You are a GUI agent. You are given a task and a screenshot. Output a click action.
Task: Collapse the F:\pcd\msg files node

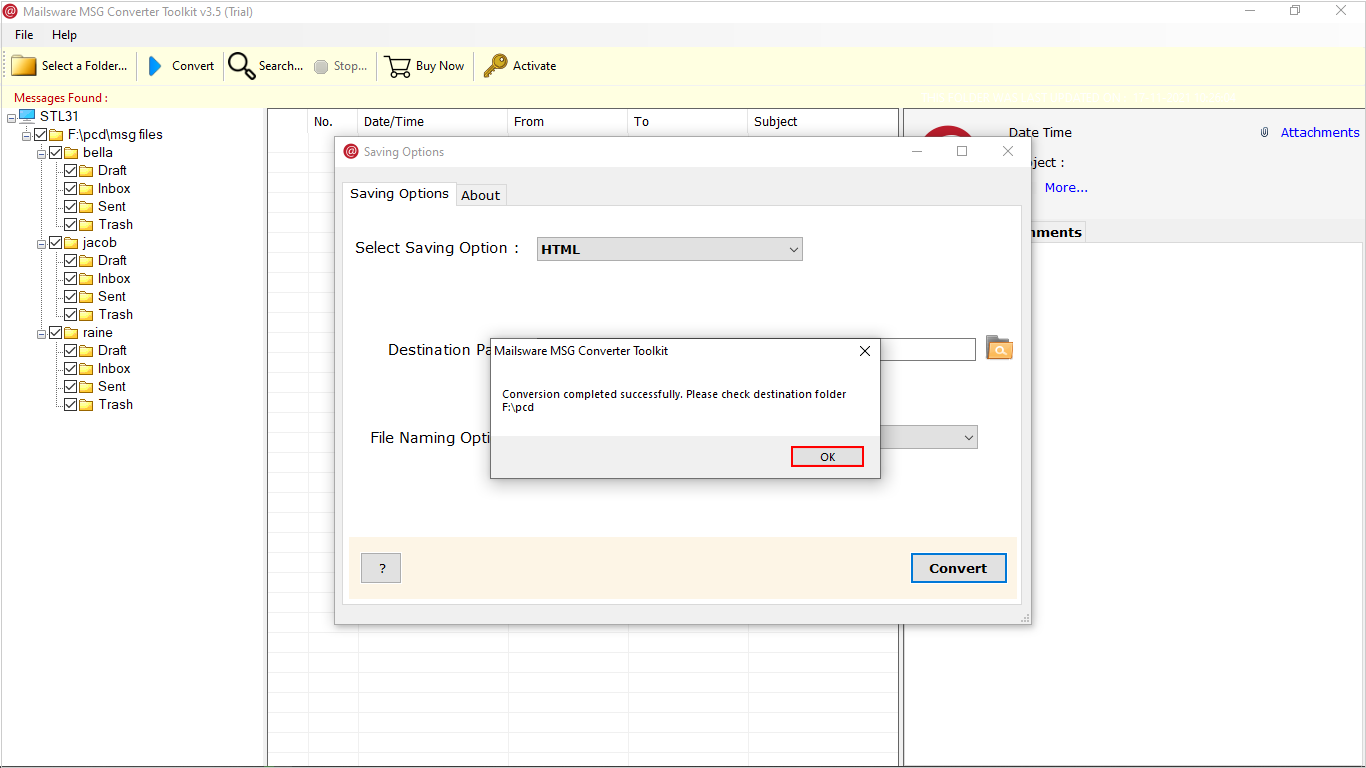pos(27,135)
